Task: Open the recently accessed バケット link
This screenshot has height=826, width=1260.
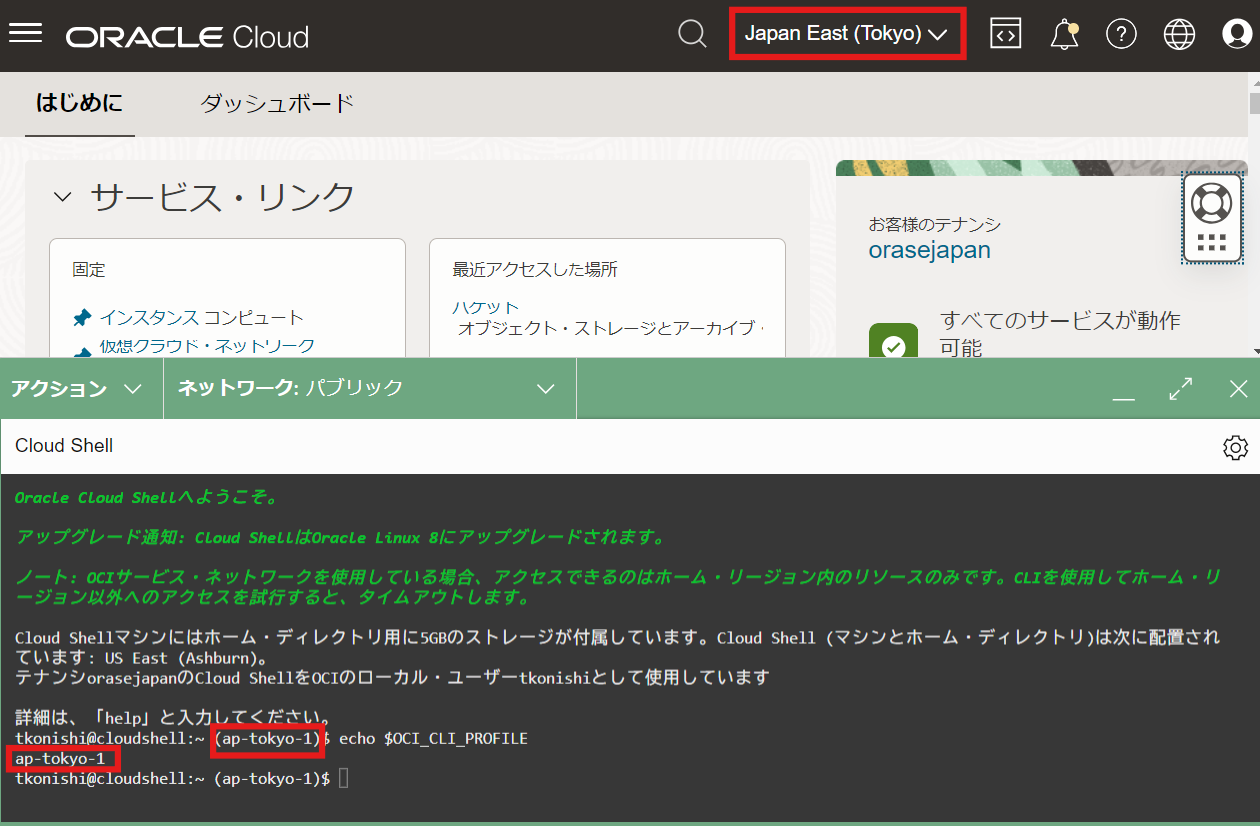Action: coord(486,307)
